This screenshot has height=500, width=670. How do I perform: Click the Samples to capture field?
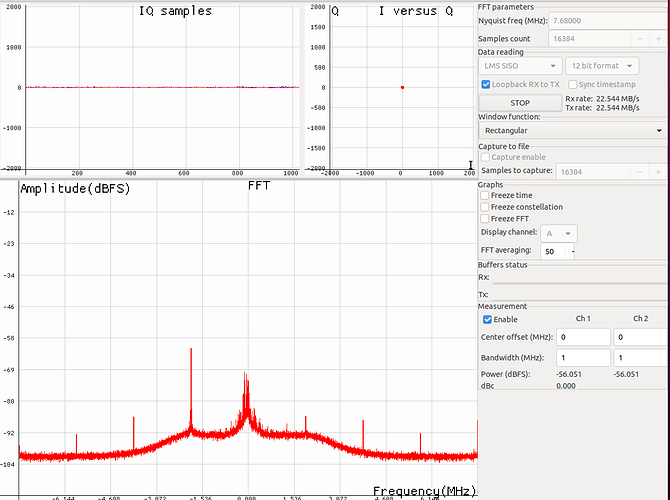click(593, 172)
